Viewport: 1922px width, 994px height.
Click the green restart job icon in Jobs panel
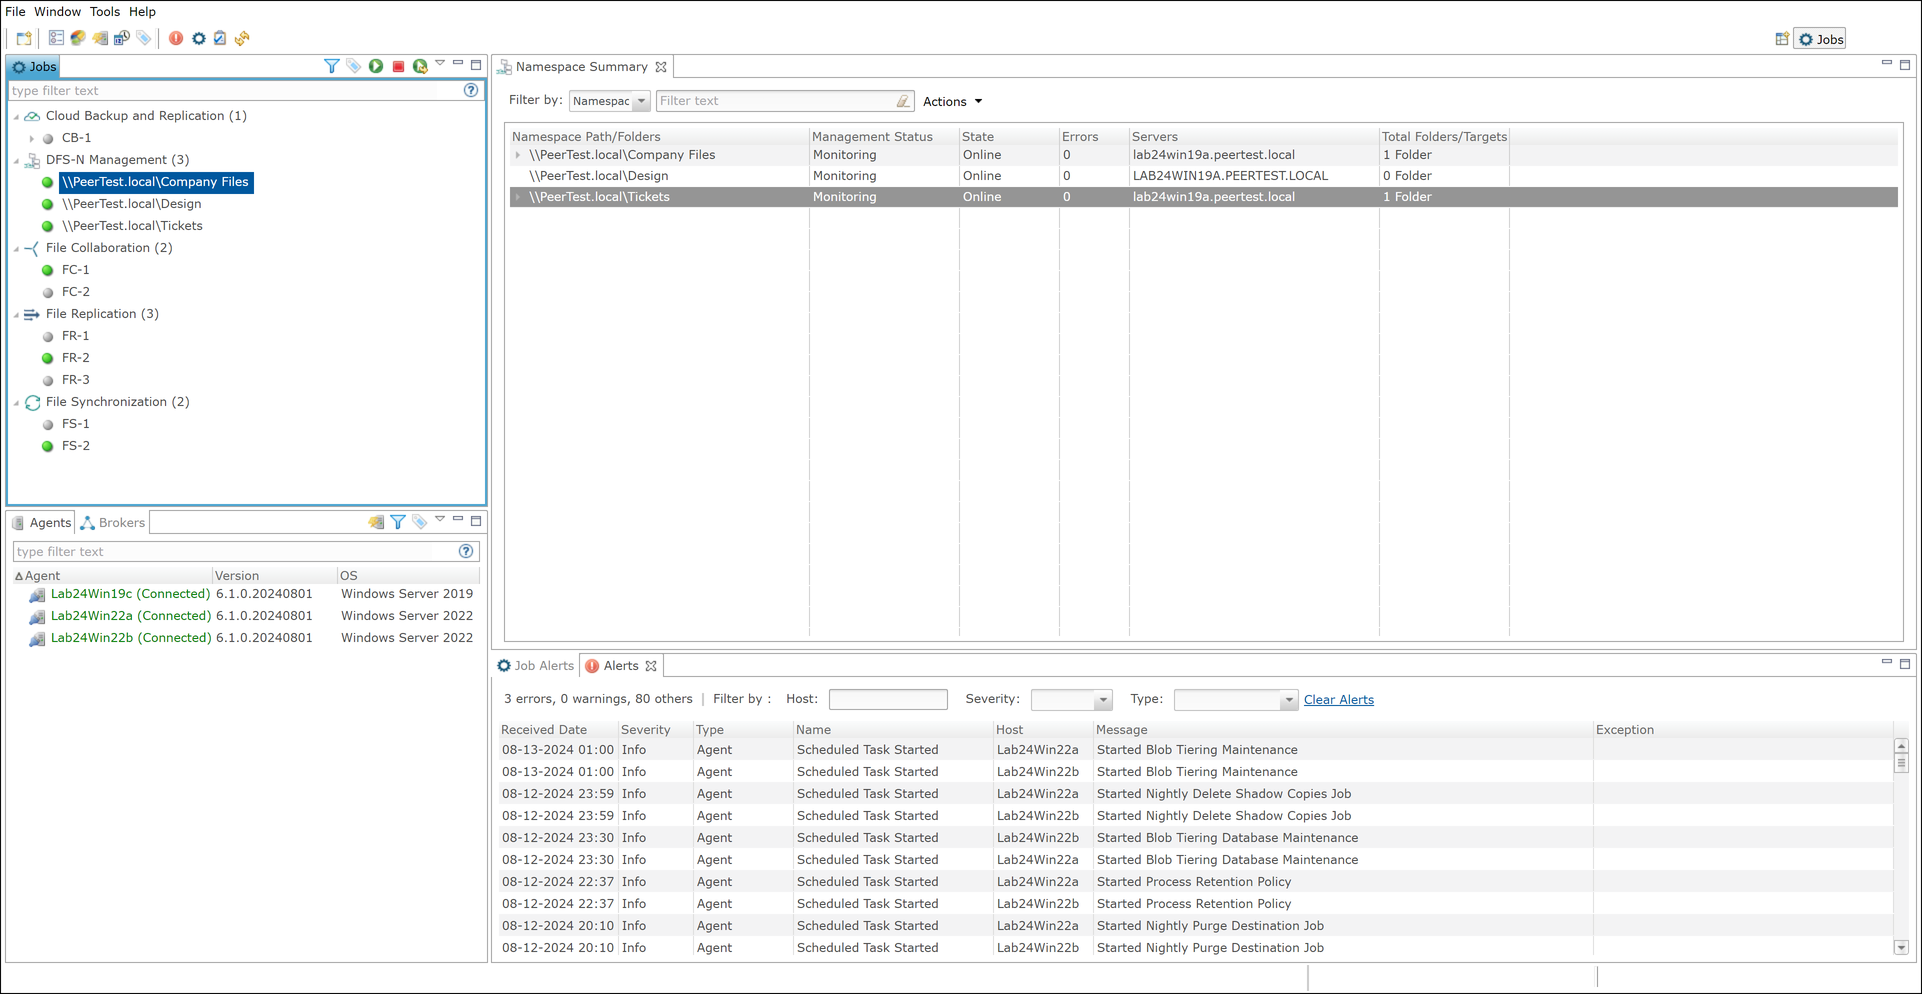tap(420, 66)
